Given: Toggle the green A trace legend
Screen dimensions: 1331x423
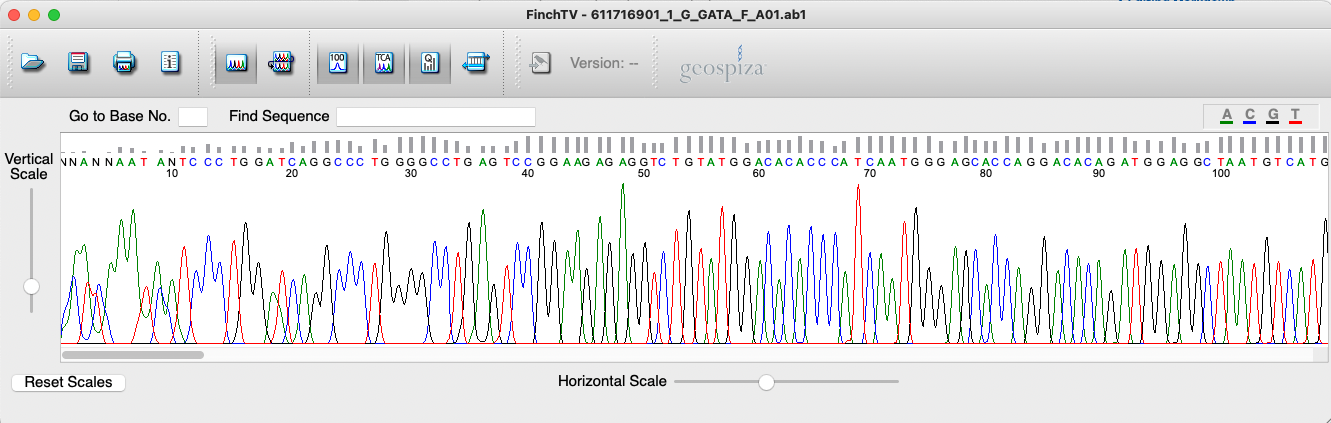Looking at the screenshot, I should tap(1226, 115).
